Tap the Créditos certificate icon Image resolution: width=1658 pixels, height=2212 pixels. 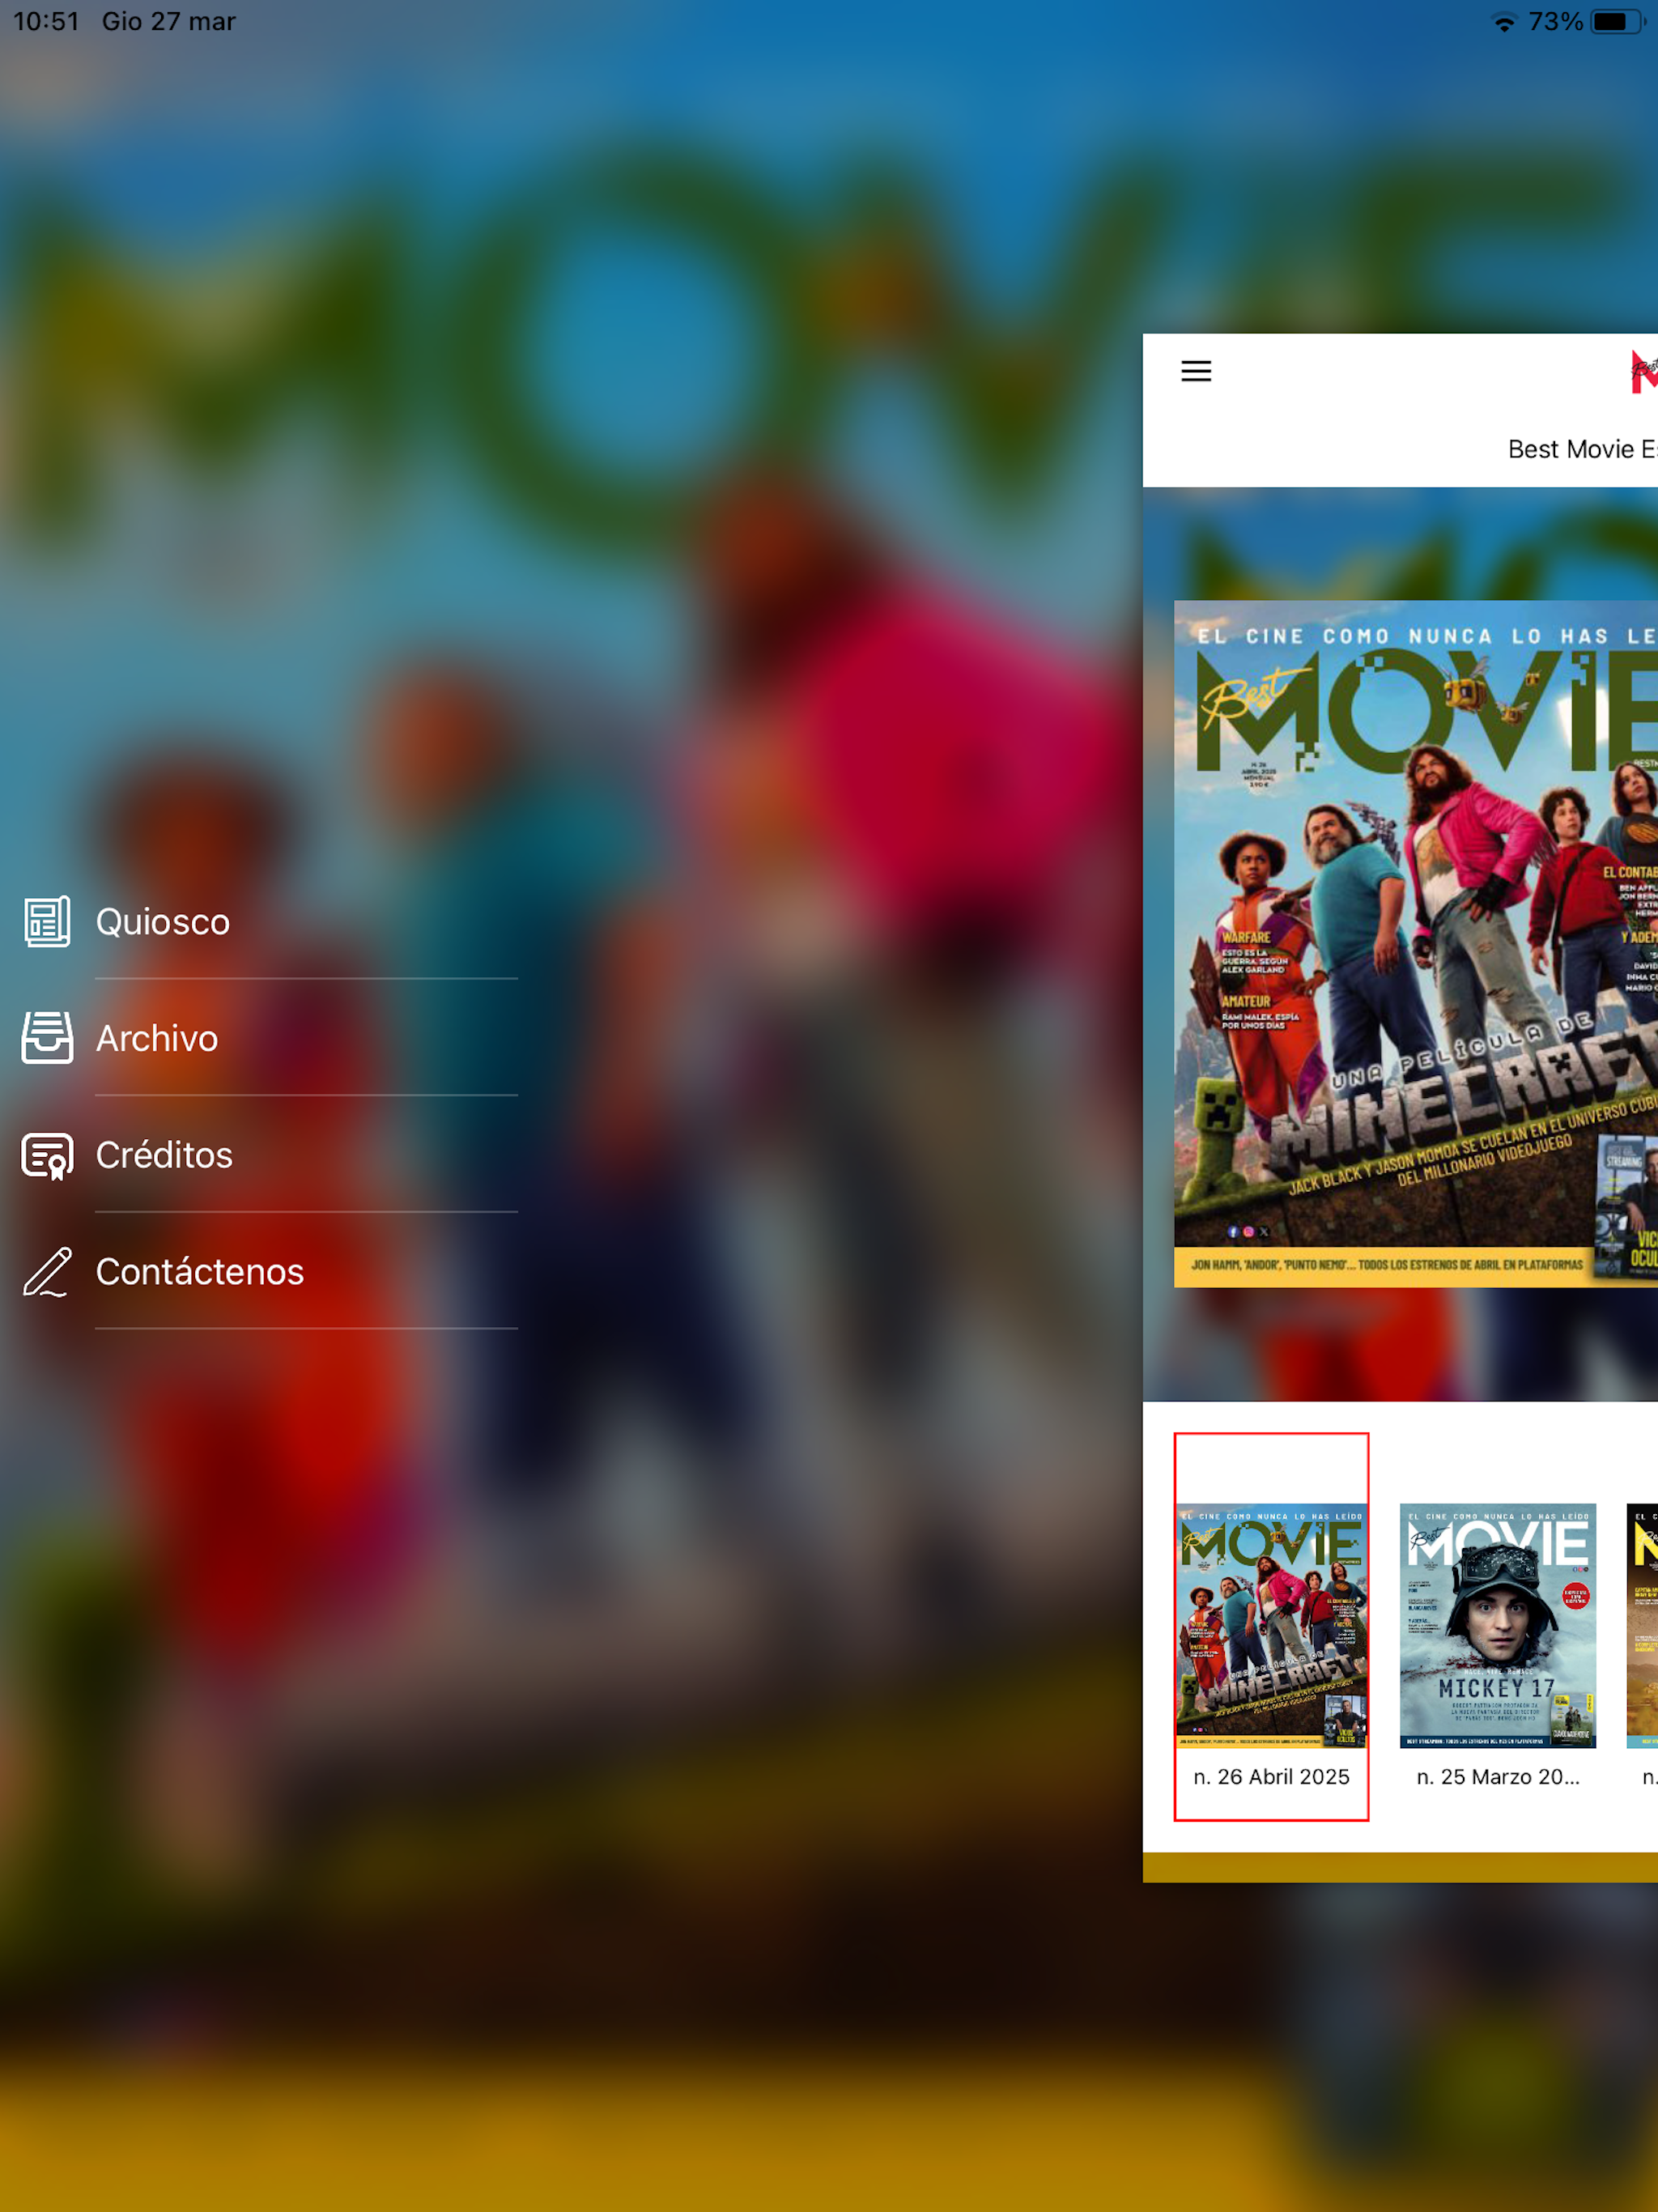coord(47,1155)
